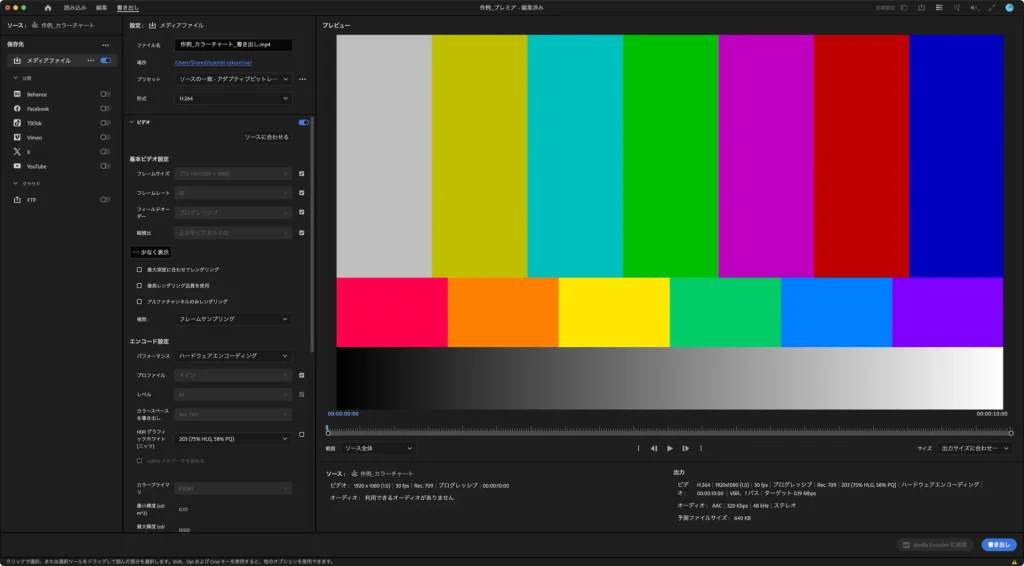The height and width of the screenshot is (566, 1024).
Task: Collapse the クラウド group
Action: 16,183
